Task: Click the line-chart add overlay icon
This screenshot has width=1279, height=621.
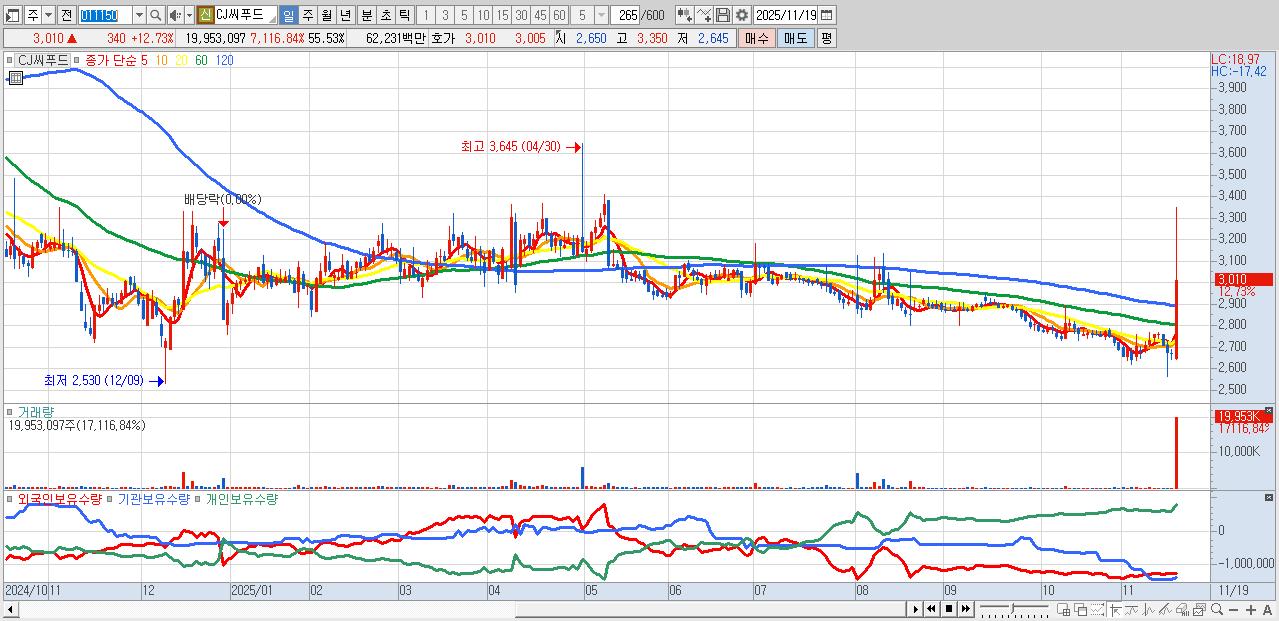Action: pos(704,15)
